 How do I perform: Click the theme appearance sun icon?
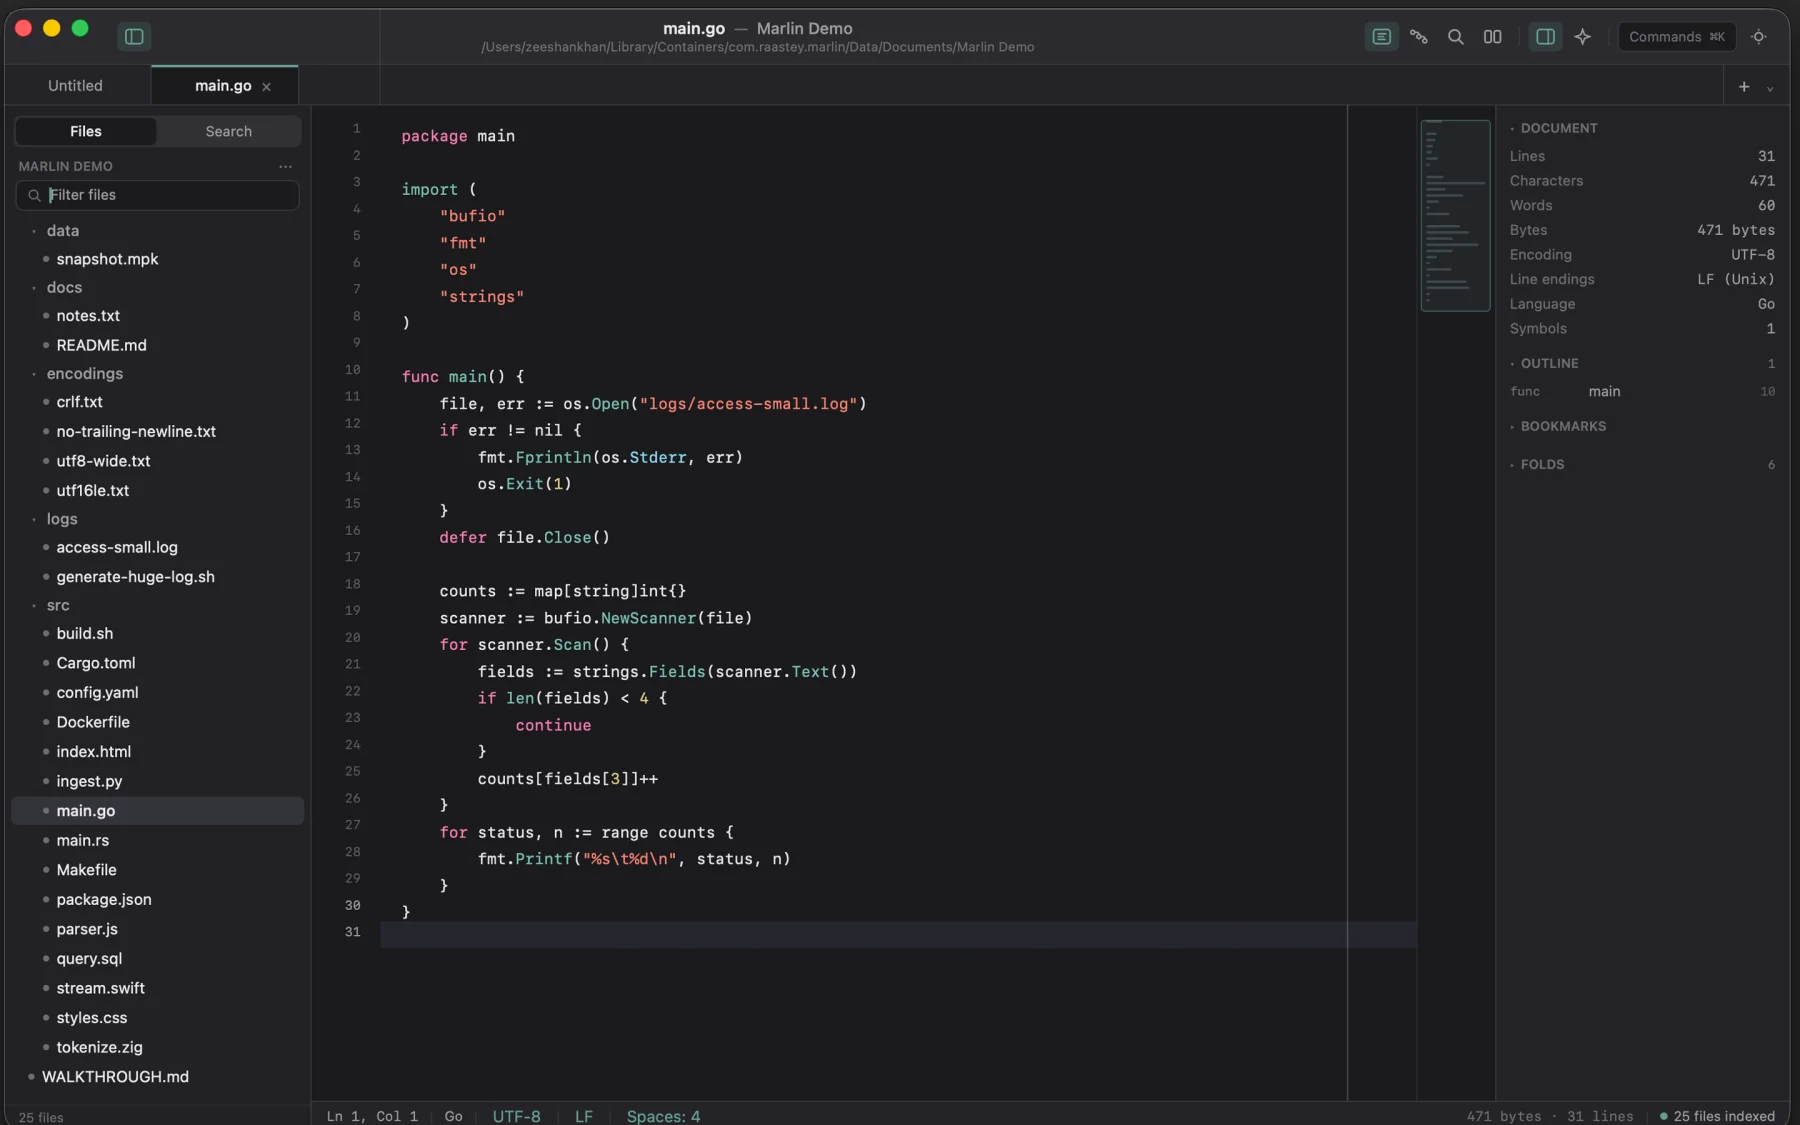click(x=1759, y=37)
